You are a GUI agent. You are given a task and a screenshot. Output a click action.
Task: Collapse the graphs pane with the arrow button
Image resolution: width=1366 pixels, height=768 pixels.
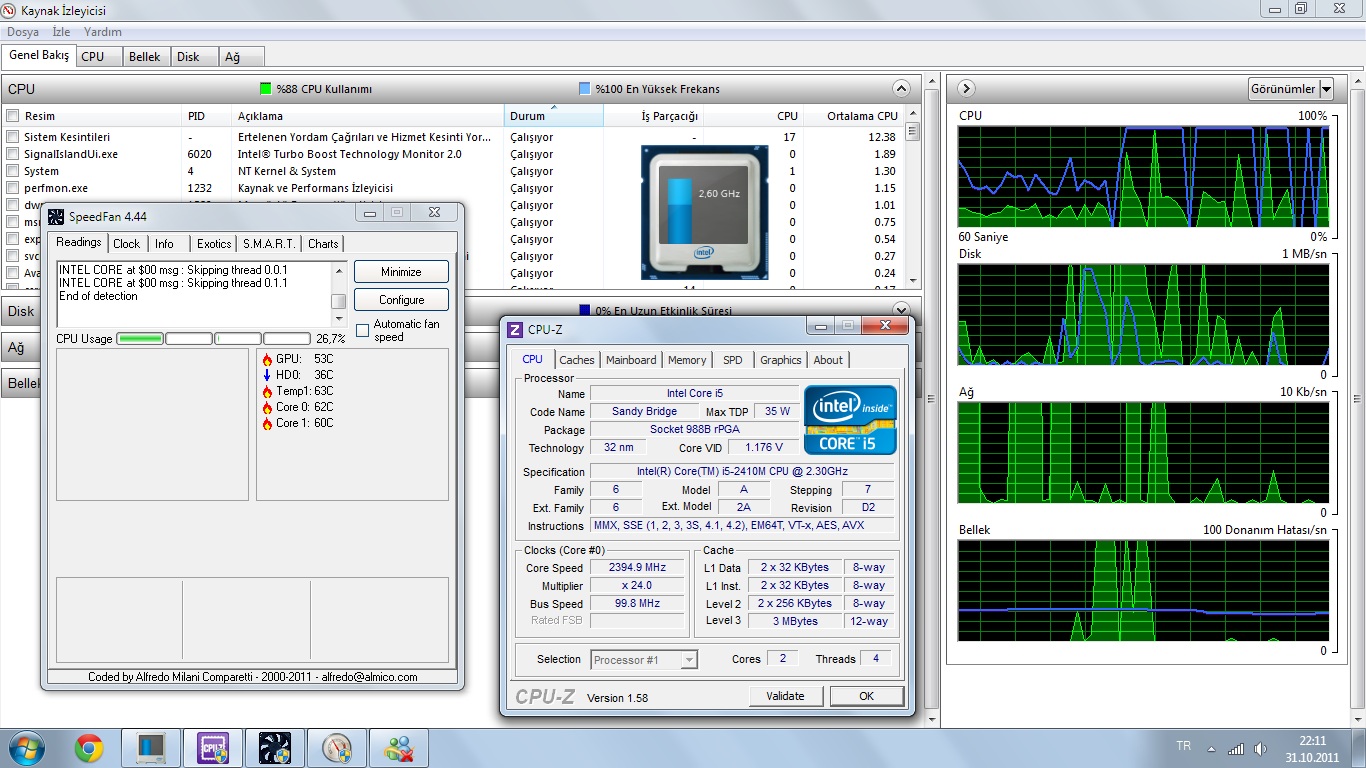tap(966, 89)
